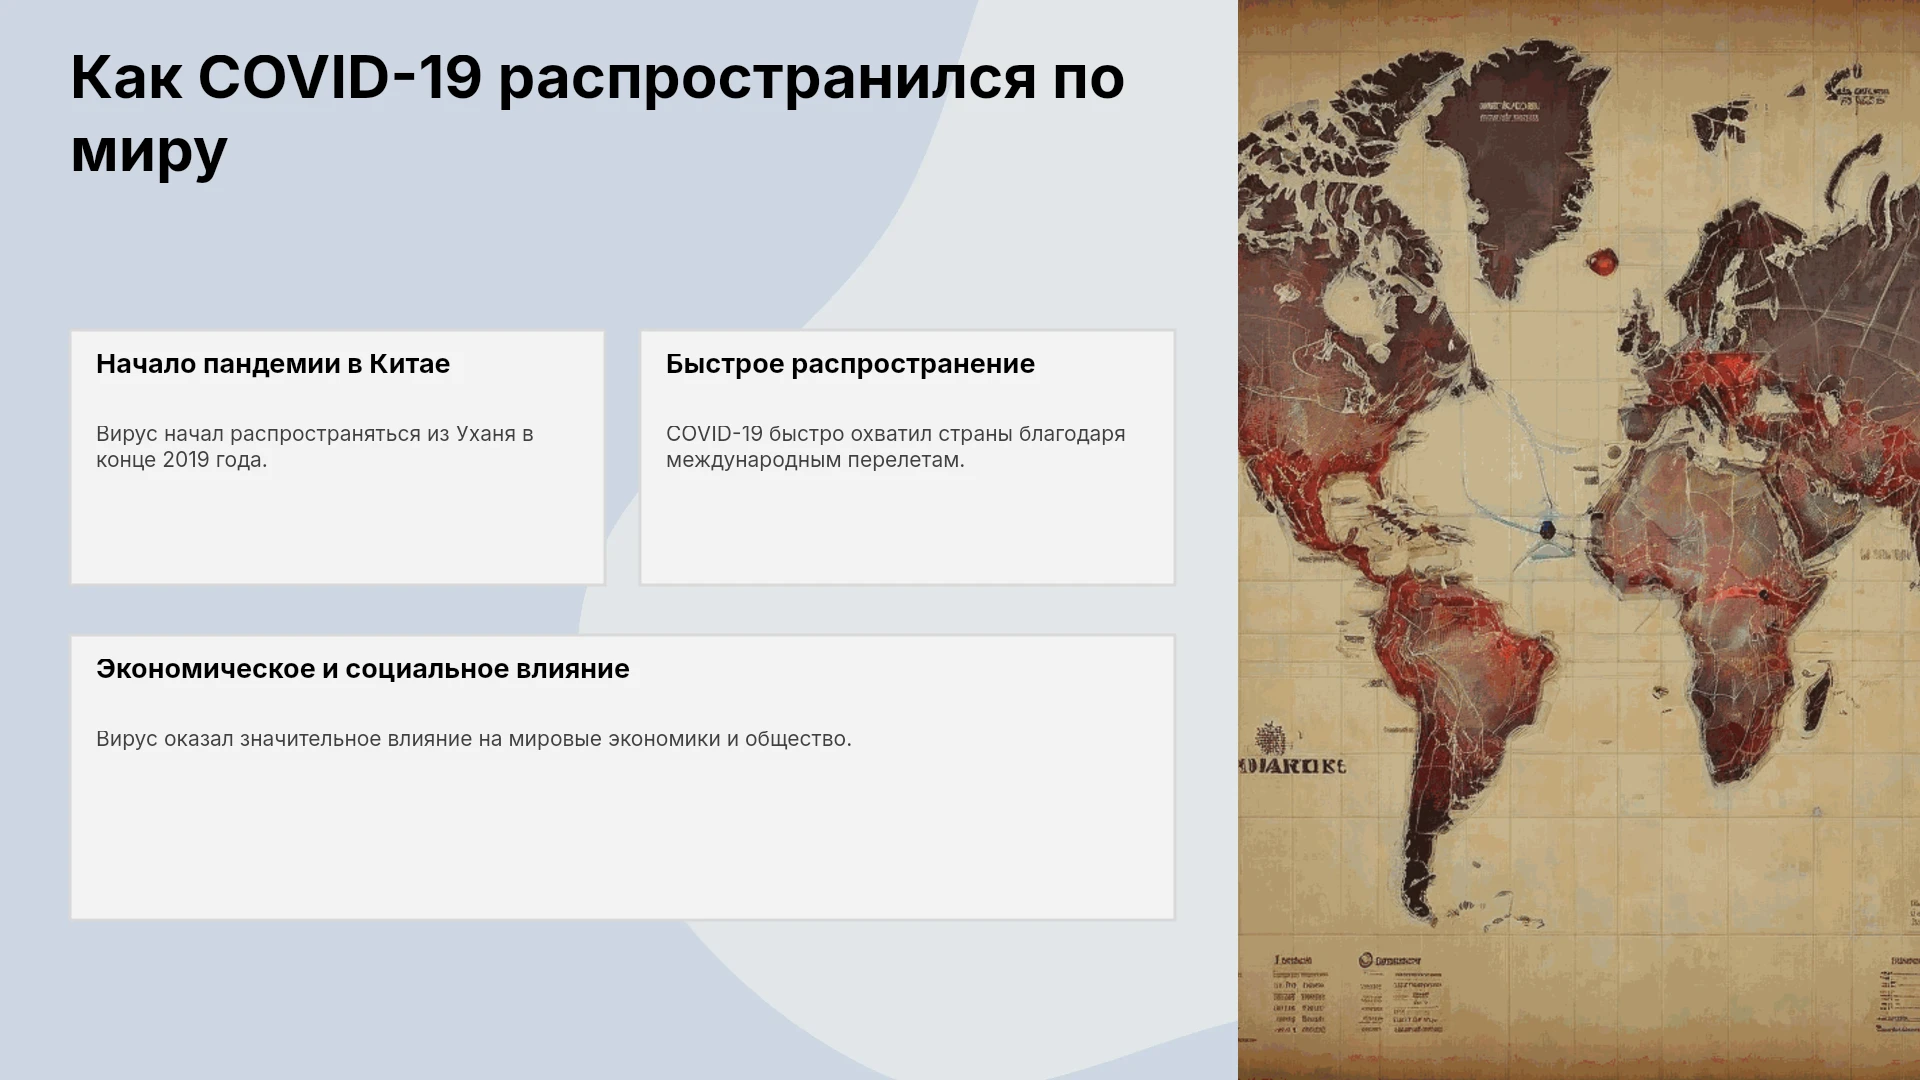Screen dimensions: 1920x1080
Task: Select the text about международным перелетам
Action: tap(895, 447)
